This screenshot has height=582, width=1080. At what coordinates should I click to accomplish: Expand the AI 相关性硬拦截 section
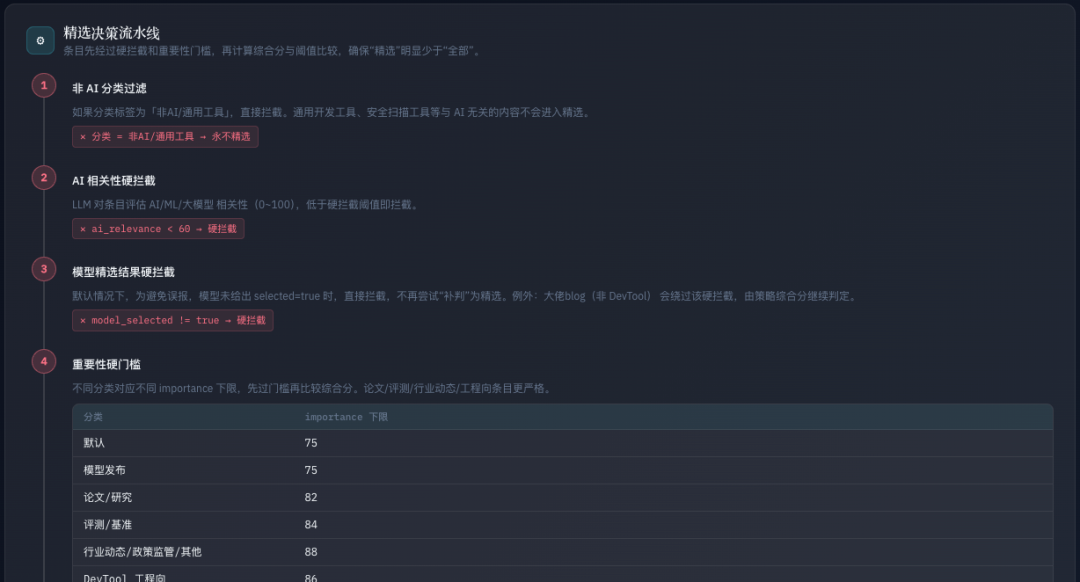112,180
